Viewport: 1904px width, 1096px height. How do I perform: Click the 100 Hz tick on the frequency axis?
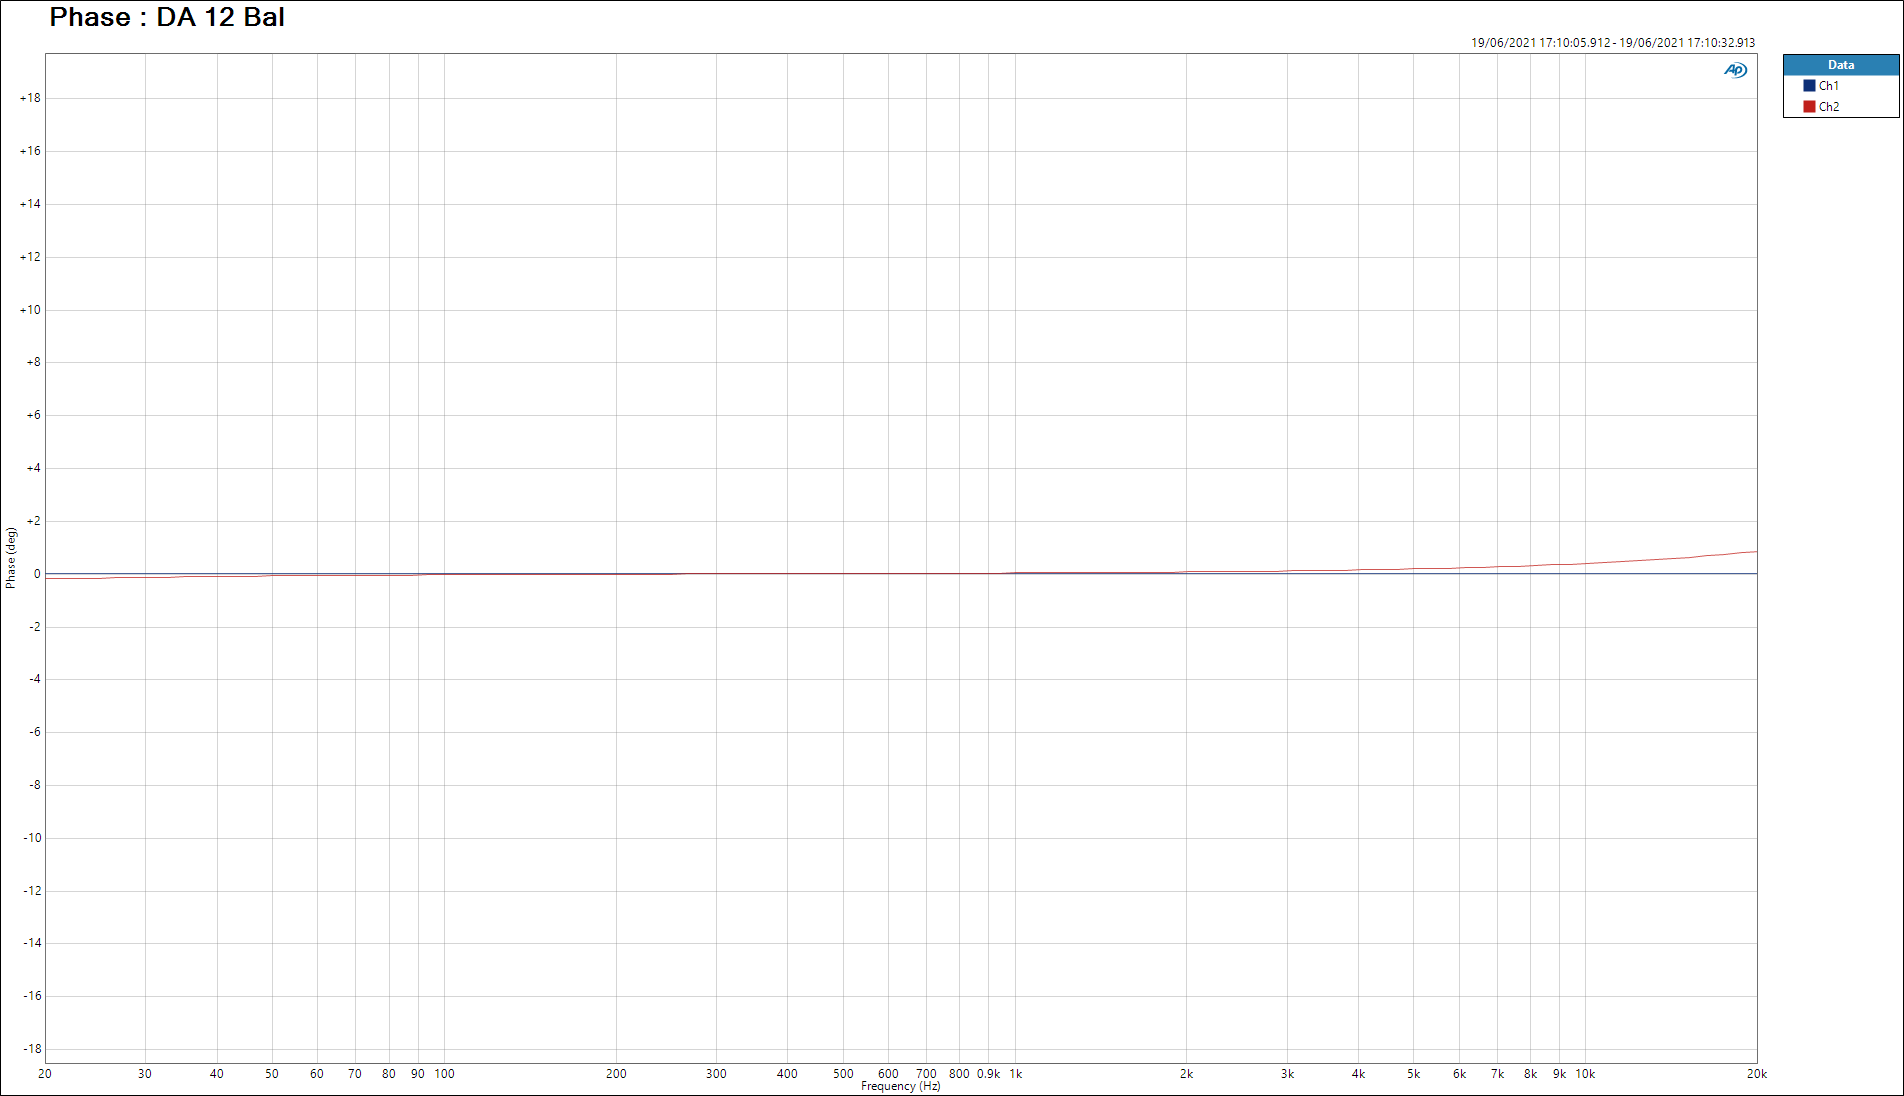(x=444, y=1074)
